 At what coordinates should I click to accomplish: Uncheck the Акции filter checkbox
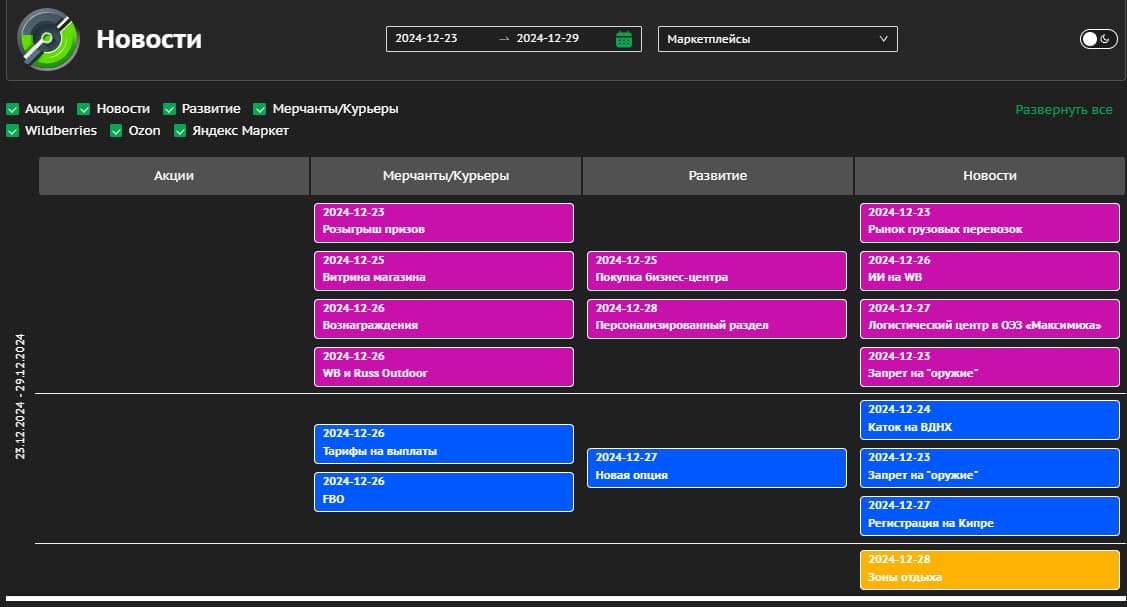pos(13,109)
